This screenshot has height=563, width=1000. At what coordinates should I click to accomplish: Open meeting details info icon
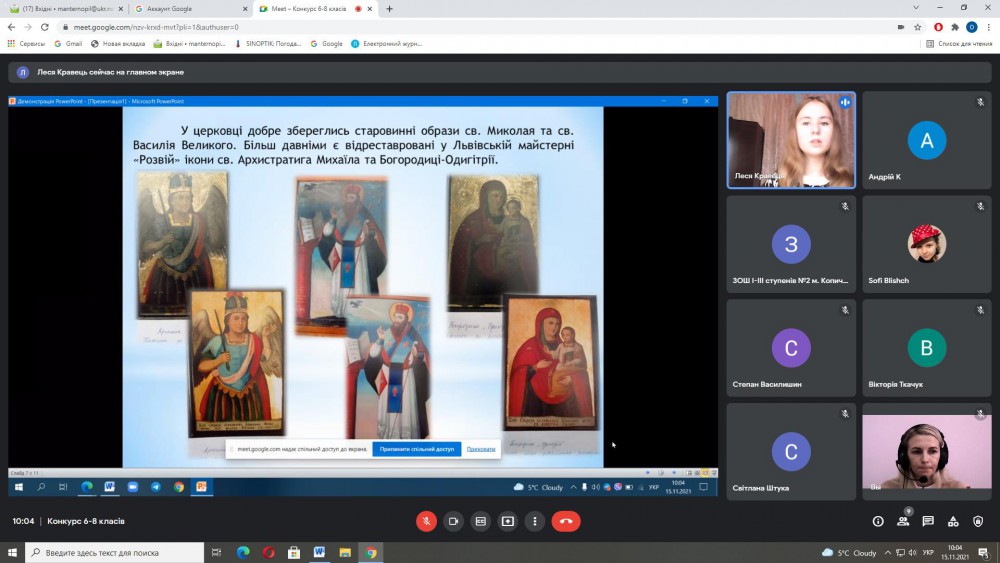pos(878,521)
